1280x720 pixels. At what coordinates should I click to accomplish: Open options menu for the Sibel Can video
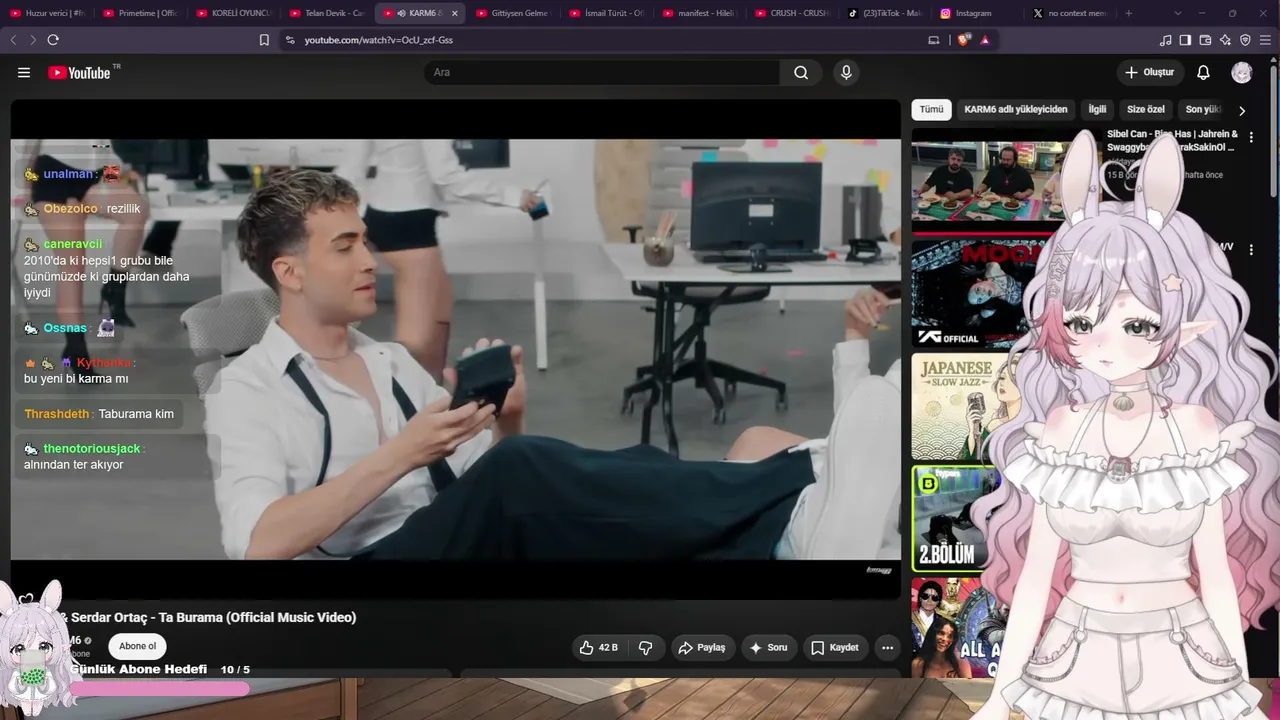[1251, 139]
